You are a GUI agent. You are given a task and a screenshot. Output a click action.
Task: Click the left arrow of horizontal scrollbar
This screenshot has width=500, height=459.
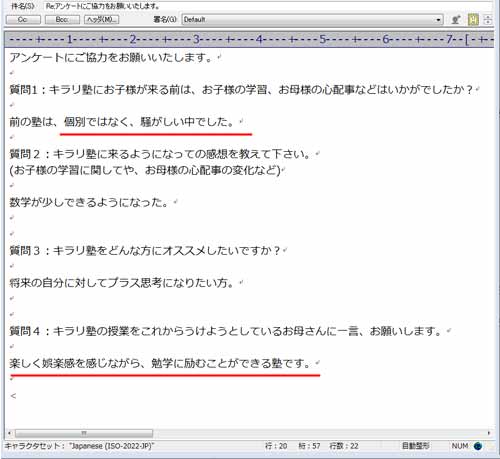pos(9,433)
